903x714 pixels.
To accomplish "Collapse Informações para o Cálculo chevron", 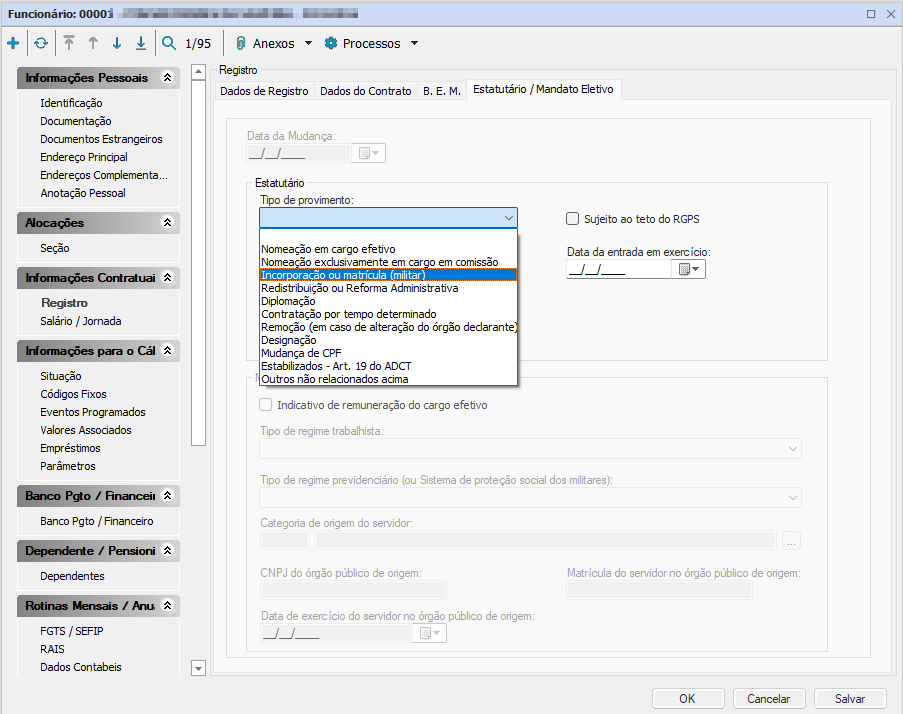I will coord(168,350).
